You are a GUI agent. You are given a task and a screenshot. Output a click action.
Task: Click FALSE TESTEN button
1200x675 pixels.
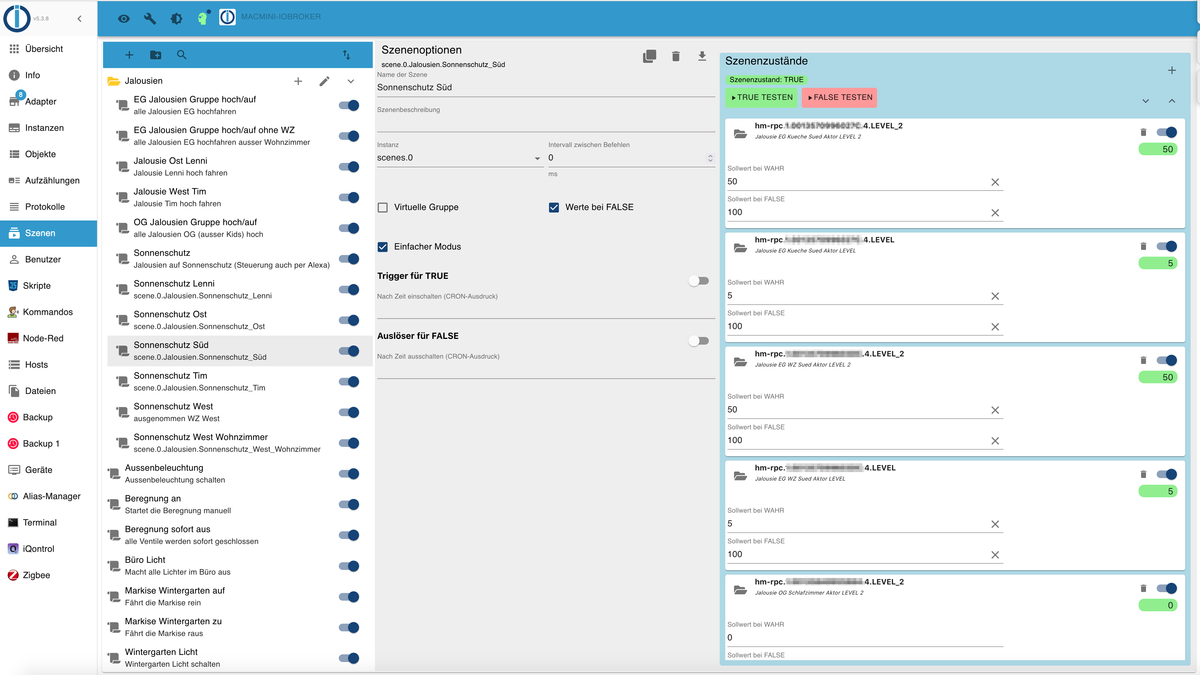click(839, 98)
